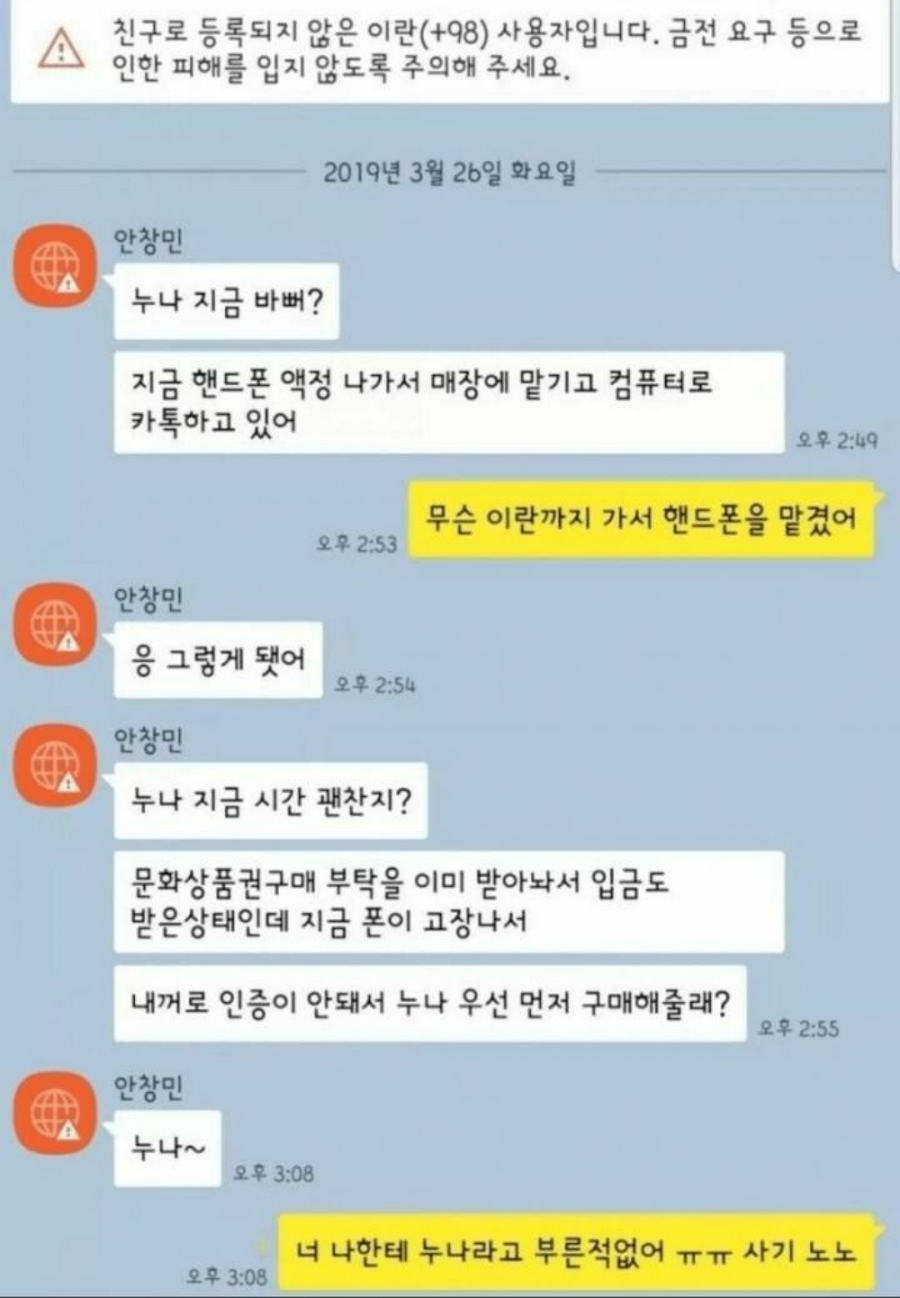Select the "누나 지금 바빠?" message bubble
The image size is (900, 1298).
(226, 301)
